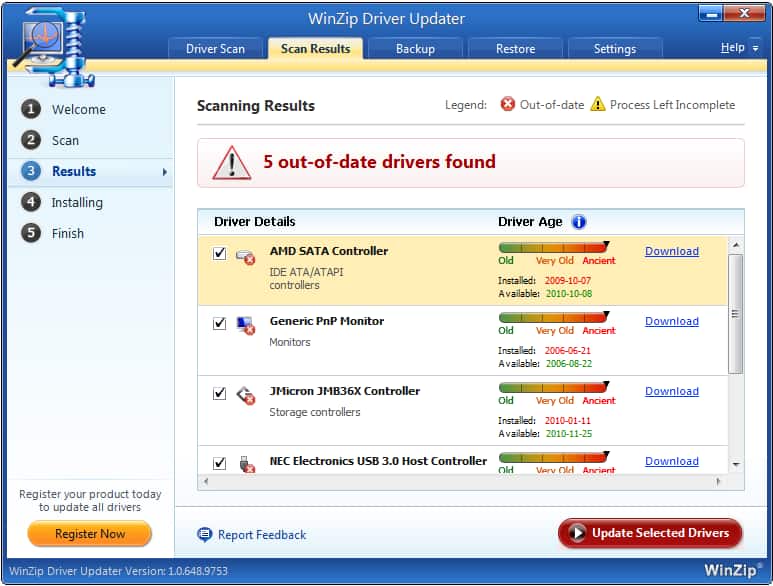Click the Generic PnP Monitor device icon

pos(245,325)
